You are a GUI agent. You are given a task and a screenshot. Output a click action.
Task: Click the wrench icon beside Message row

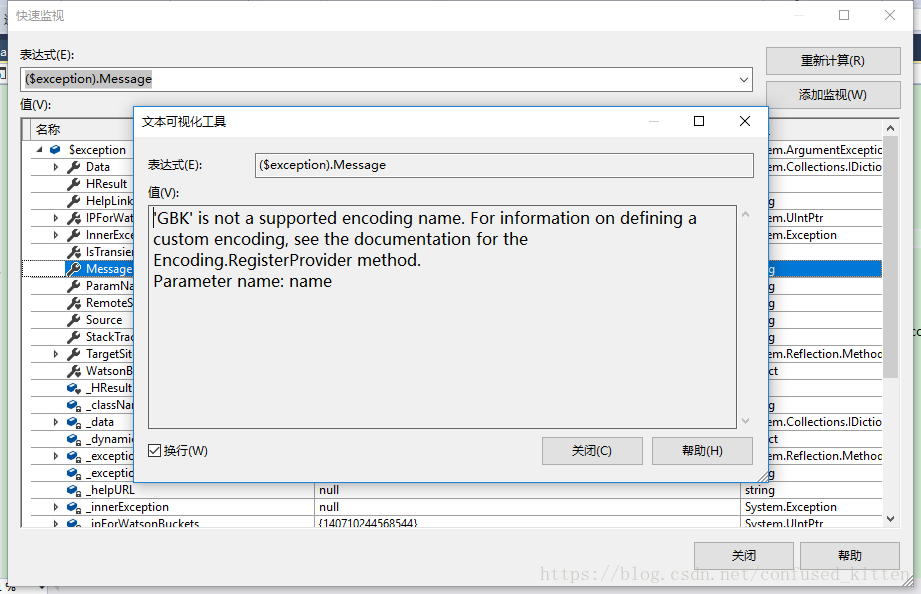(73, 269)
